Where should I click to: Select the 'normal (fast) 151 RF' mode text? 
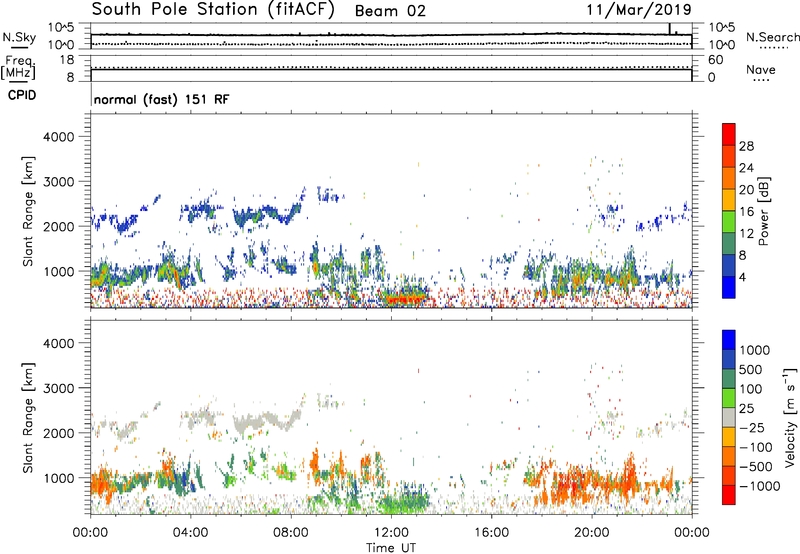pyautogui.click(x=162, y=99)
